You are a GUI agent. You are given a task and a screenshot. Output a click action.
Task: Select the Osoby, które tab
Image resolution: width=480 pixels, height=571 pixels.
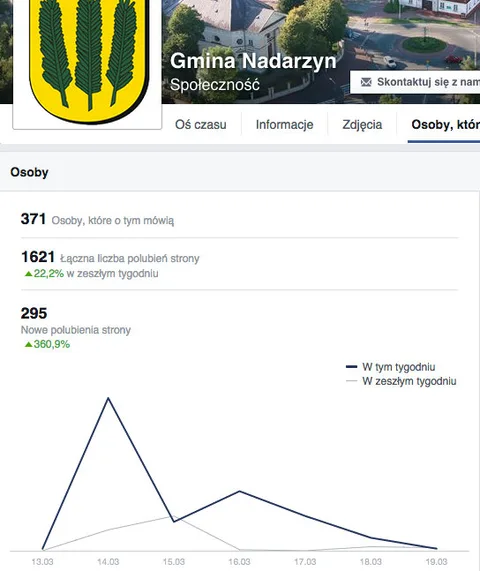click(x=445, y=125)
